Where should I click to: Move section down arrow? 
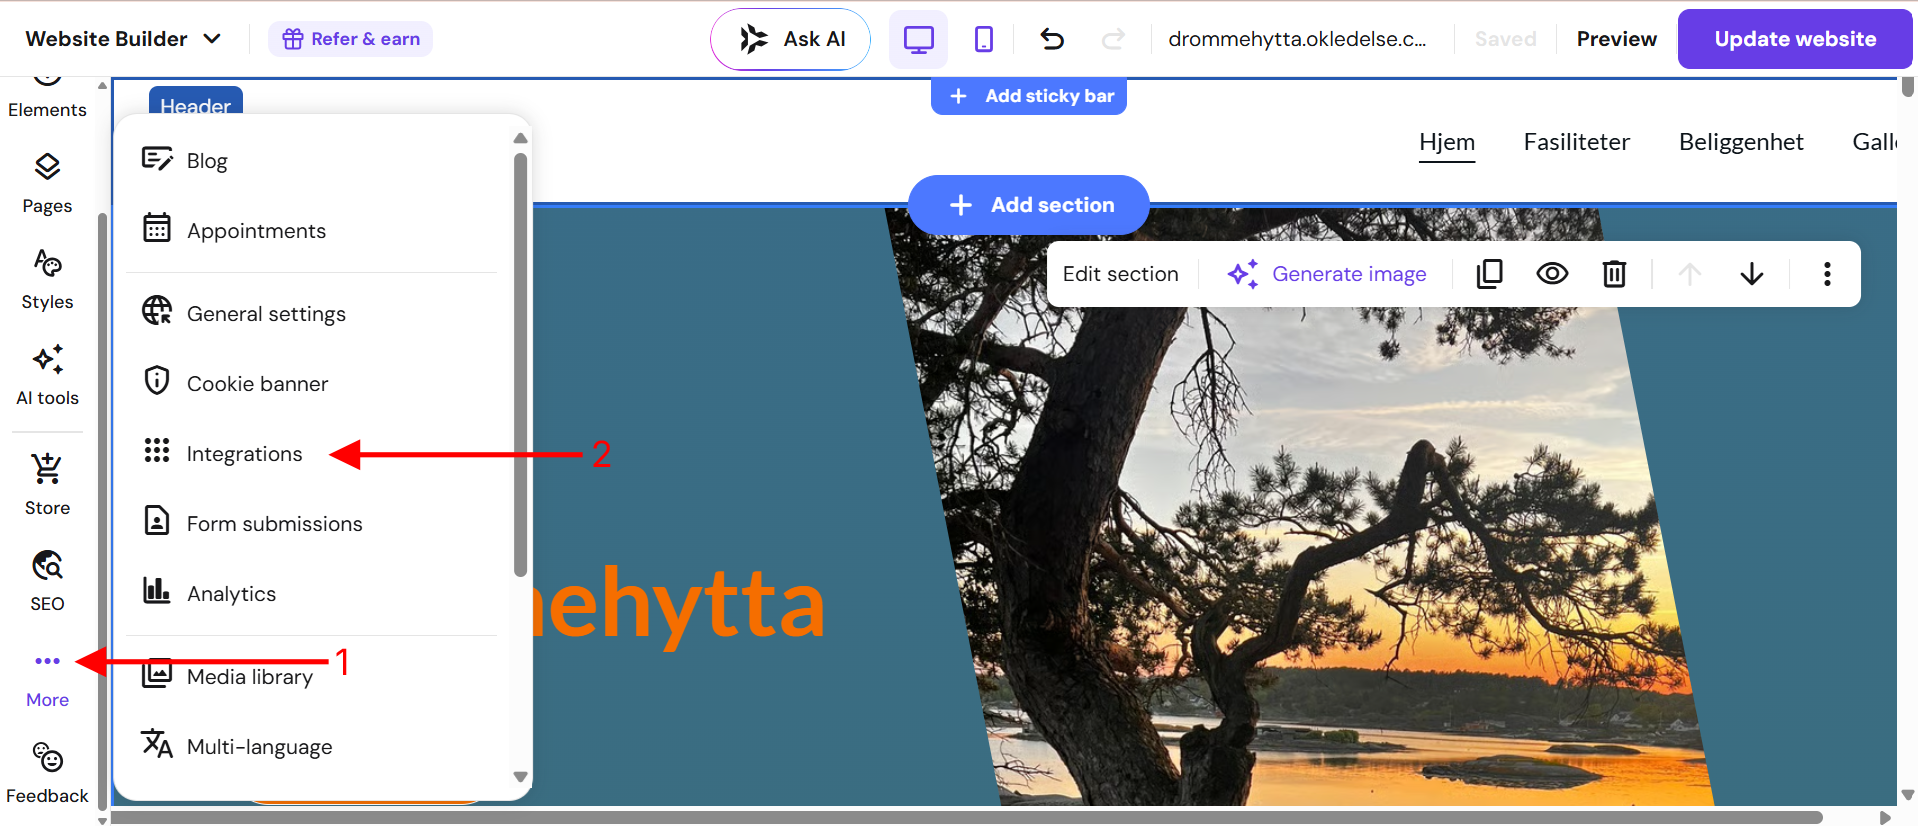pos(1751,274)
